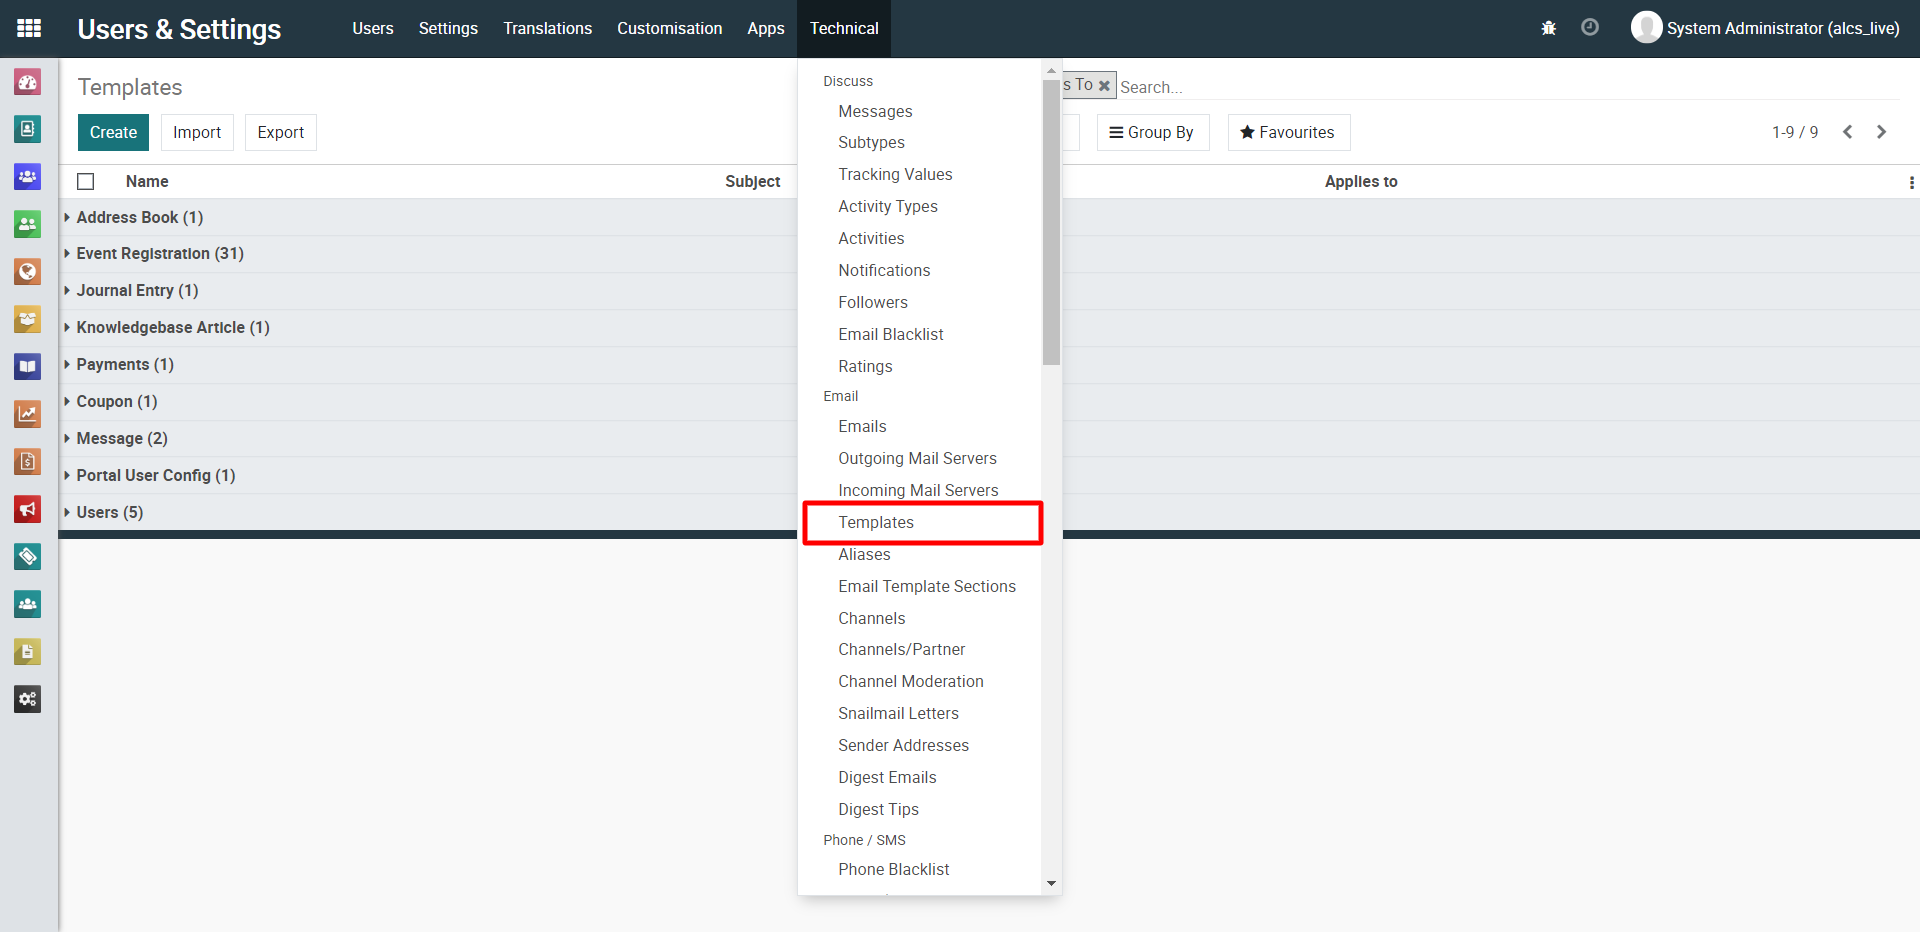This screenshot has height=932, width=1920.
Task: Remove the search filter facet
Action: (1104, 86)
